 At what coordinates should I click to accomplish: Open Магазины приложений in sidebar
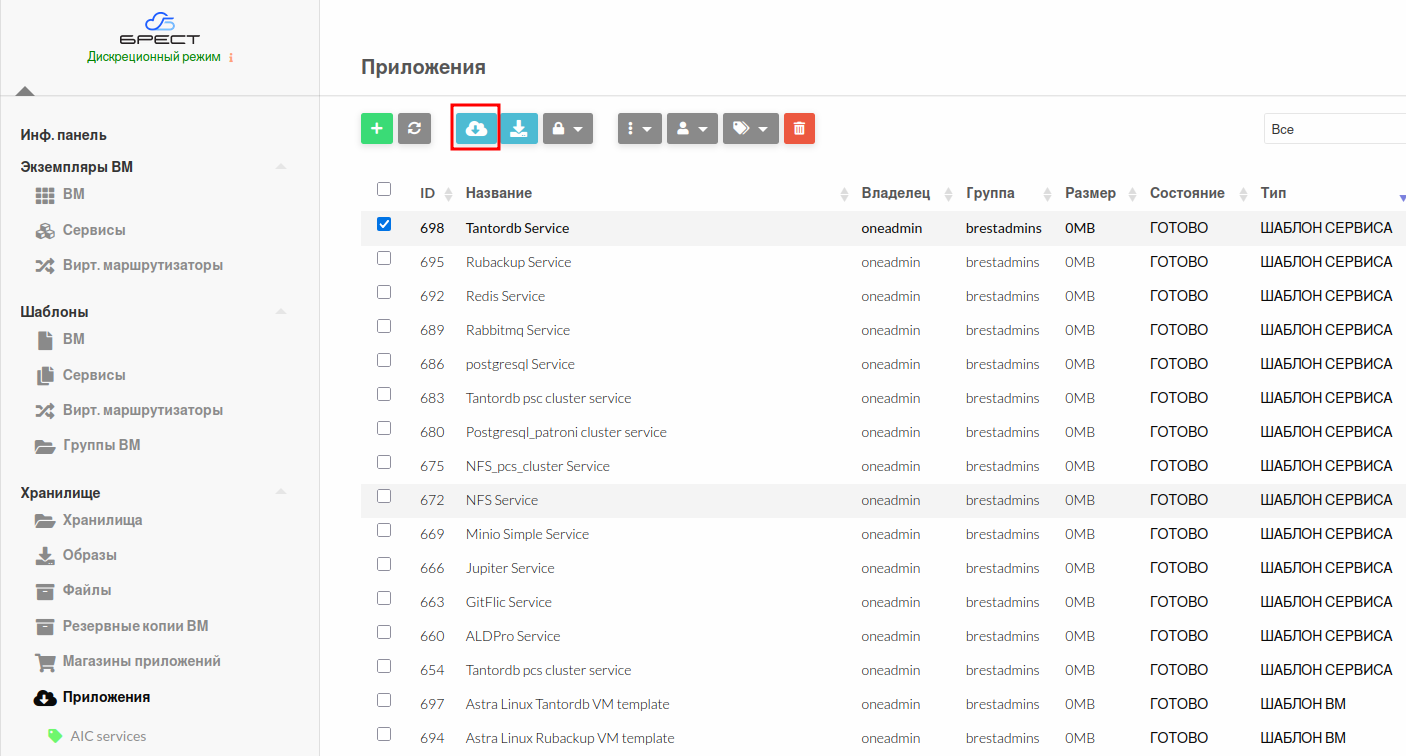141,661
